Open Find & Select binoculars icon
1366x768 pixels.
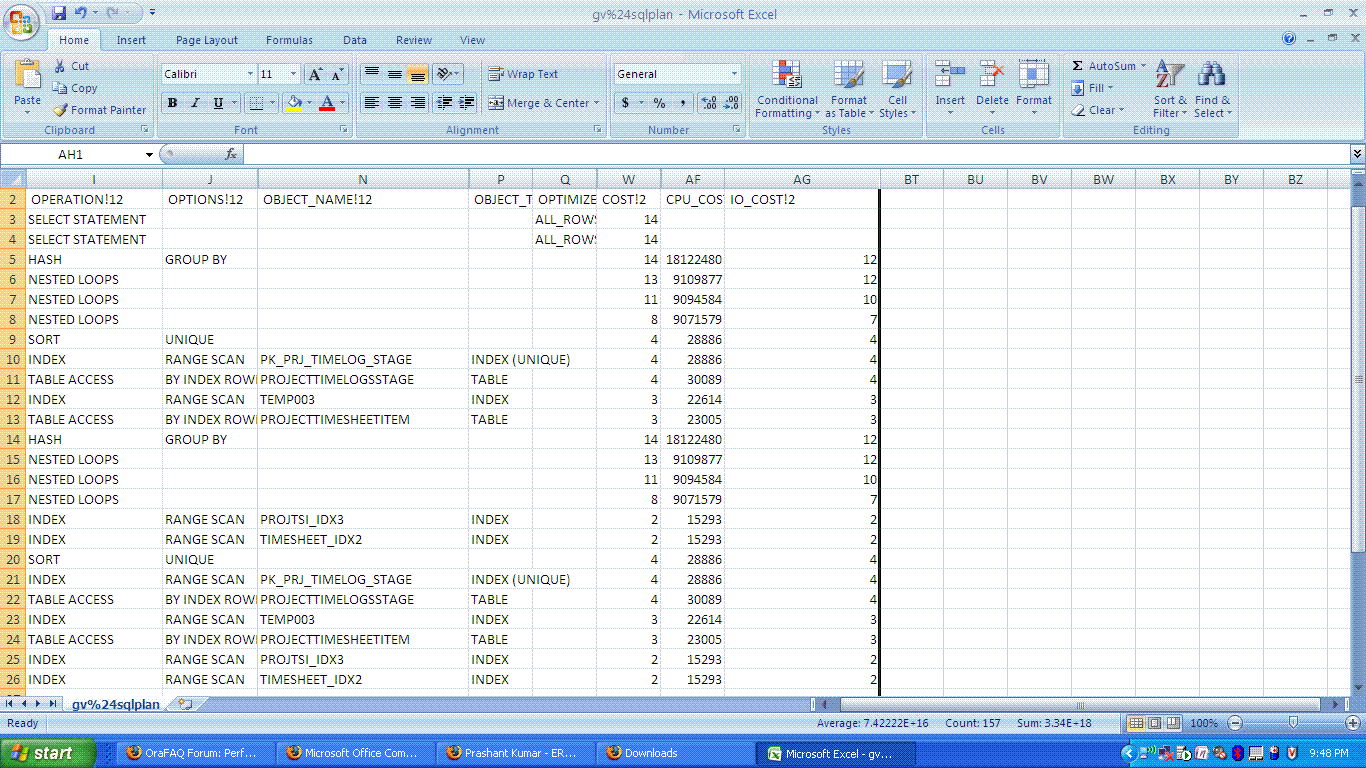point(1211,76)
